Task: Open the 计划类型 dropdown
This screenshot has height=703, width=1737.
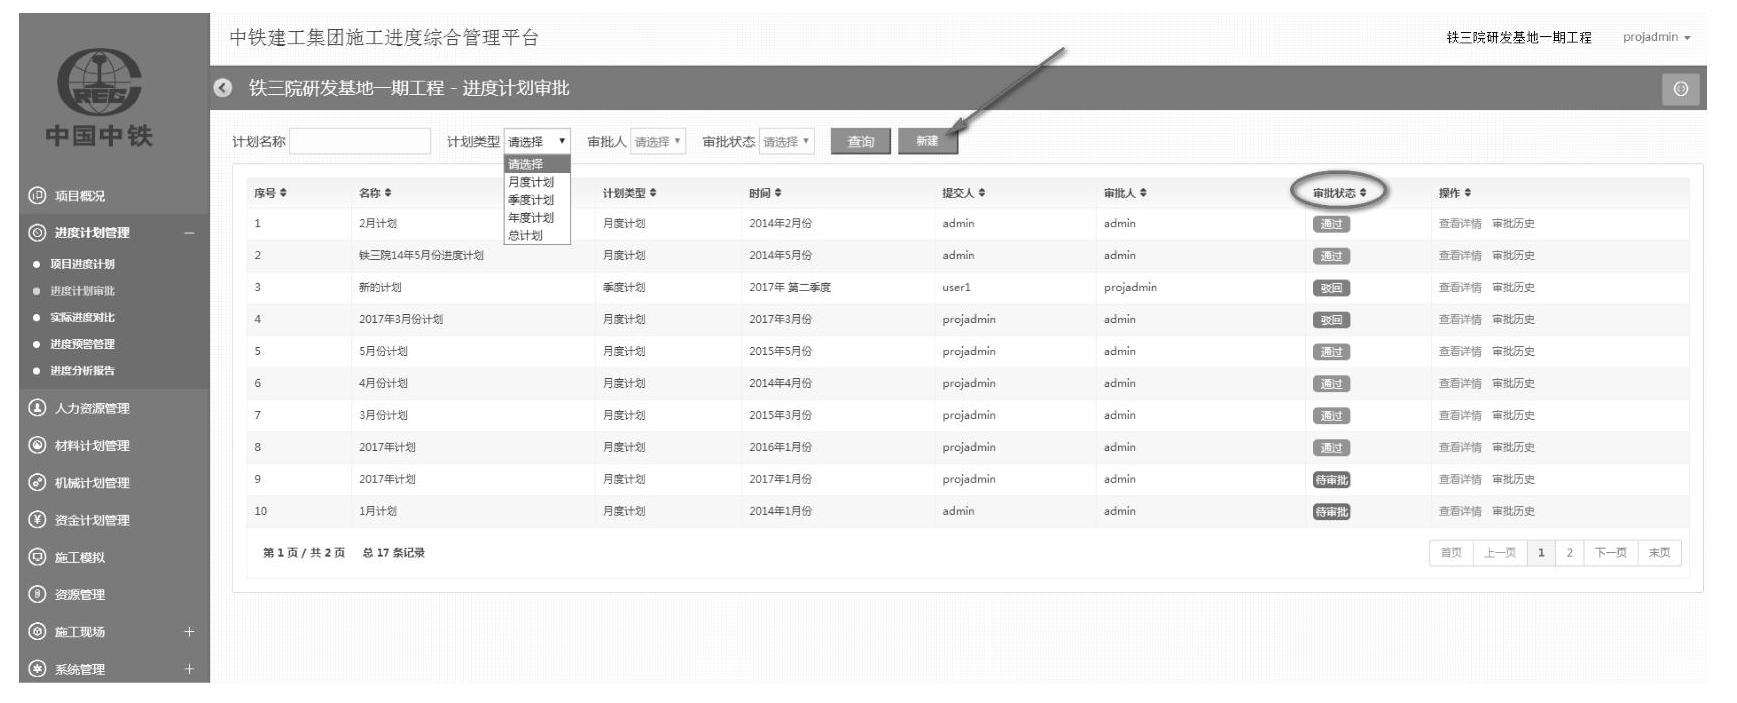Action: pyautogui.click(x=537, y=142)
